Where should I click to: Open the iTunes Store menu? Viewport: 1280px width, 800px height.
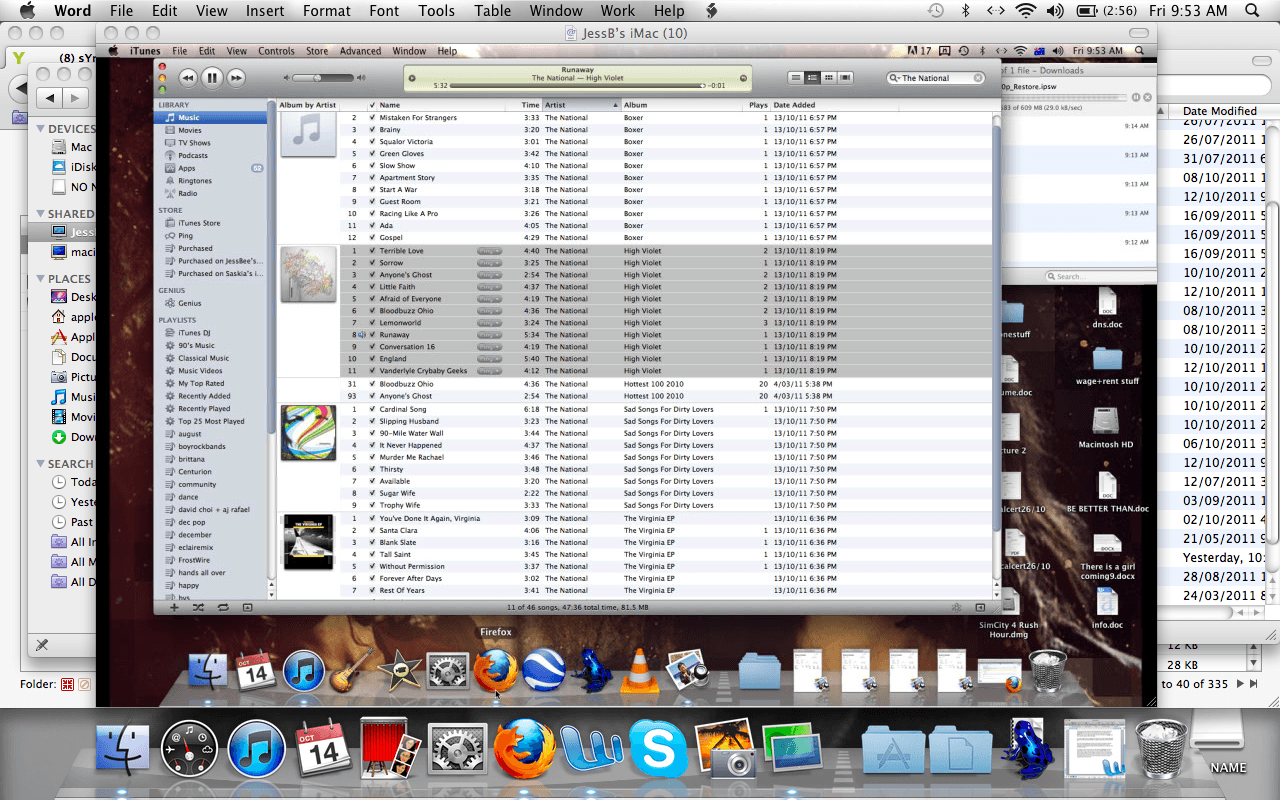click(317, 51)
